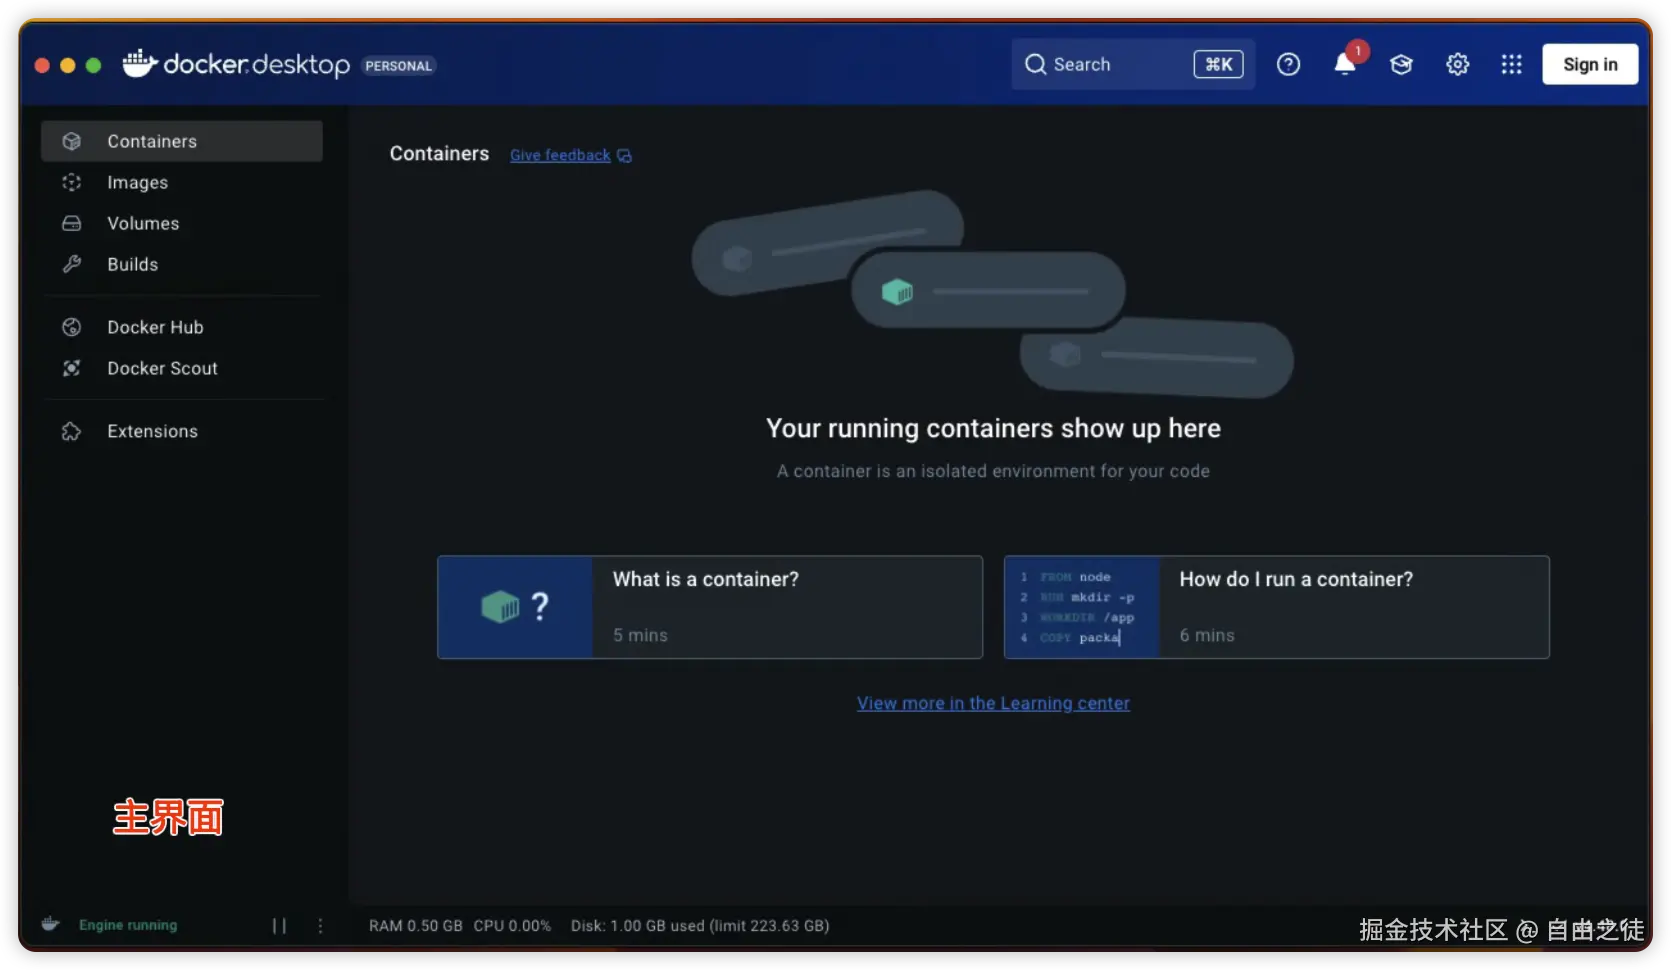The height and width of the screenshot is (970, 1671).
Task: Open the 'What is a container?' card
Action: (x=710, y=607)
